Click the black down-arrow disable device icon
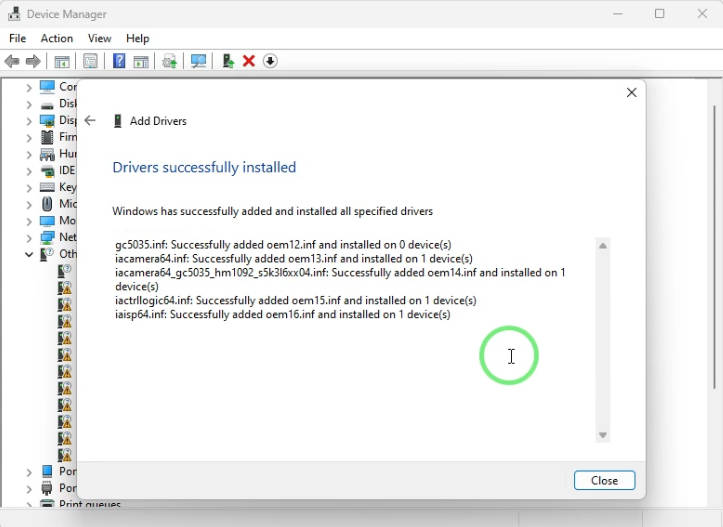The height and width of the screenshot is (527, 723). point(270,61)
